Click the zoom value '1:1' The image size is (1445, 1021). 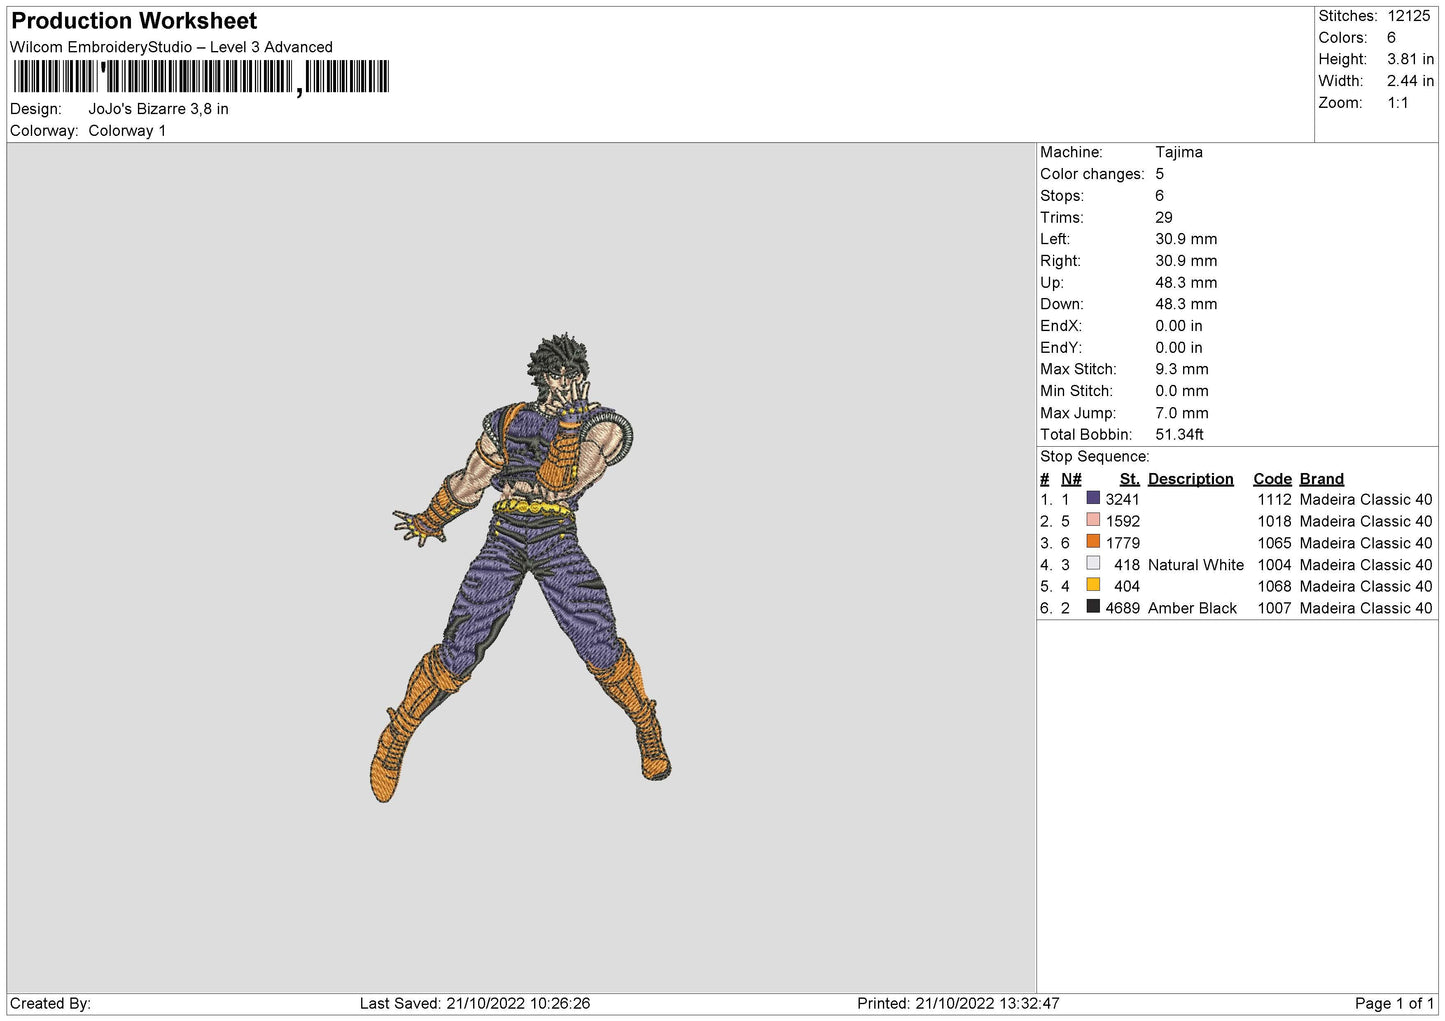pyautogui.click(x=1397, y=103)
